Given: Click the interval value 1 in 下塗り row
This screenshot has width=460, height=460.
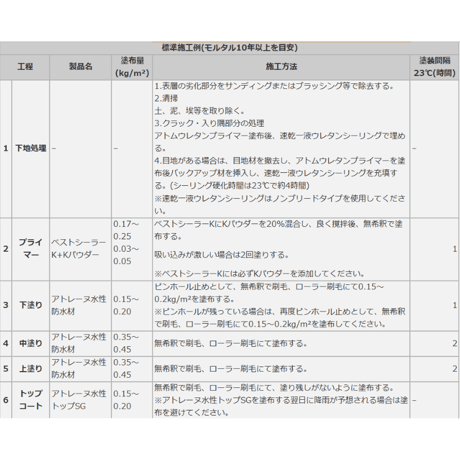Looking at the screenshot, I should [x=455, y=305].
